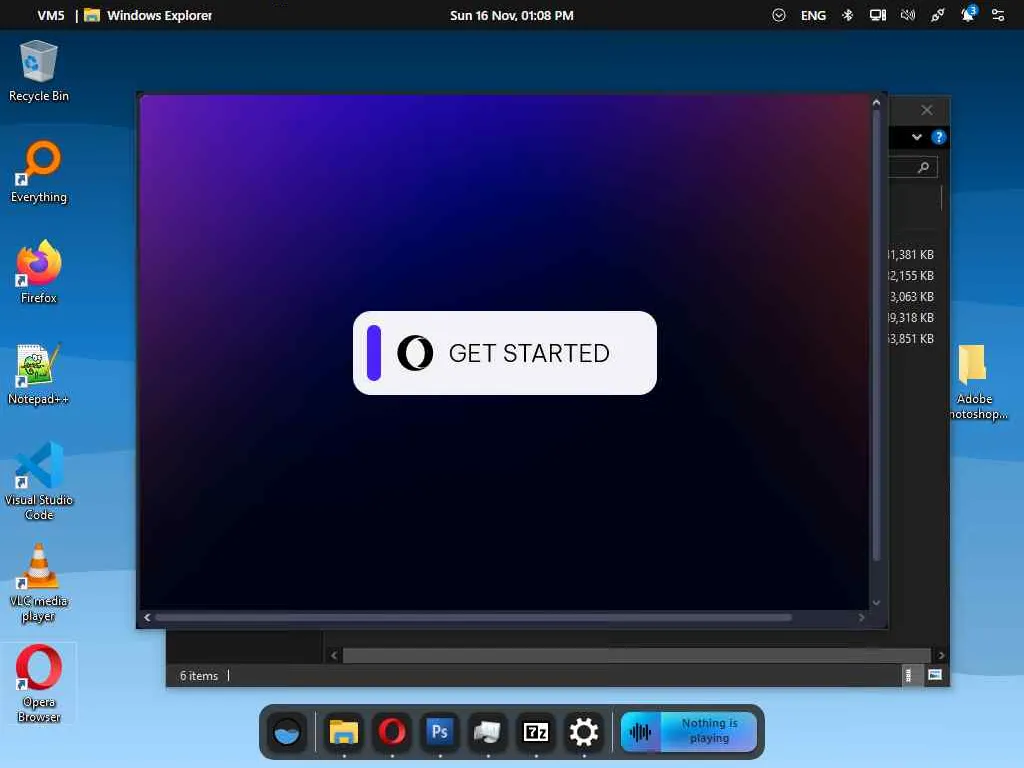This screenshot has width=1024, height=768.
Task: Click the Nothing is playing media widget
Action: pos(688,731)
